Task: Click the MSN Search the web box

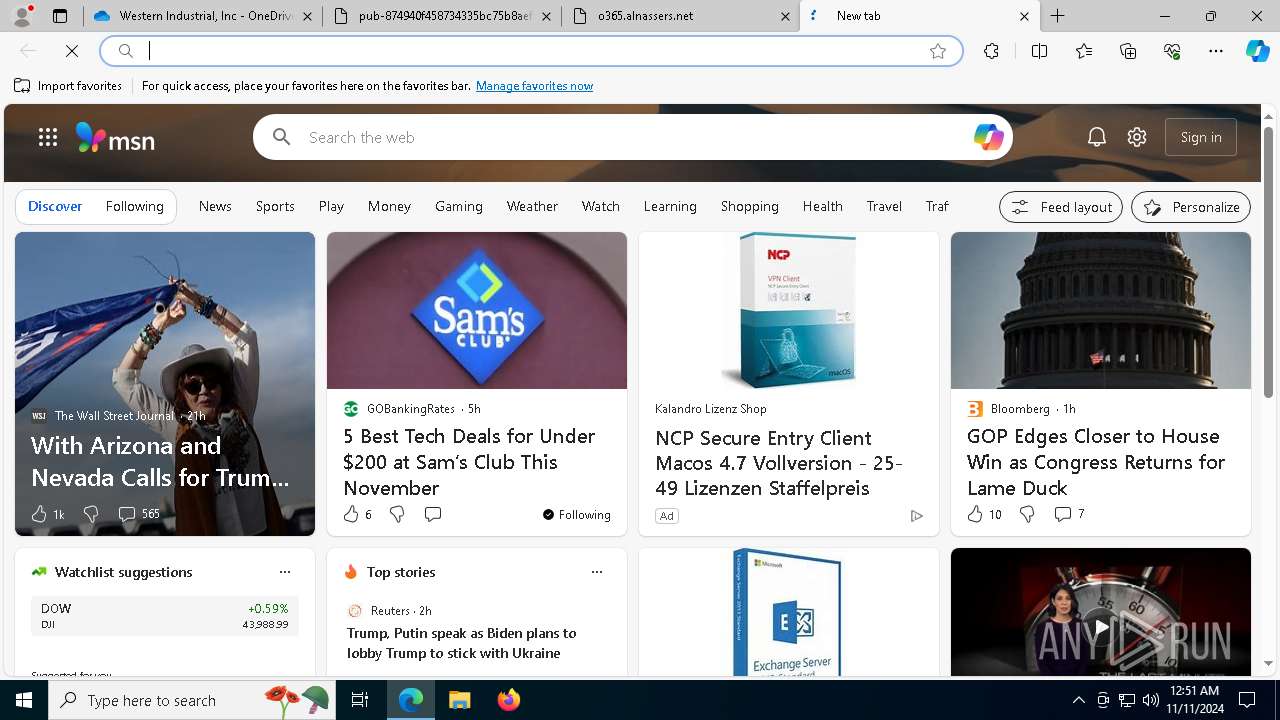Action: pos(632,137)
